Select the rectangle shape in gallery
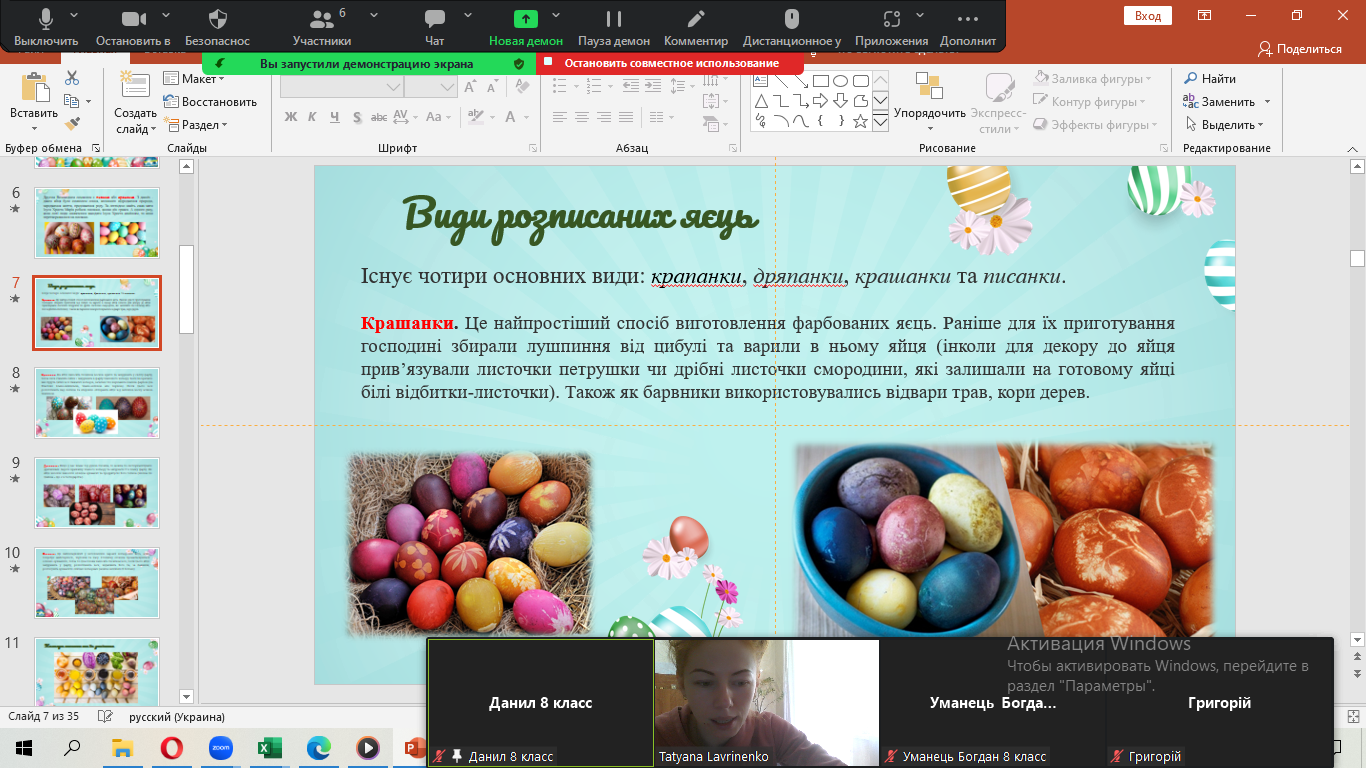 tap(820, 81)
